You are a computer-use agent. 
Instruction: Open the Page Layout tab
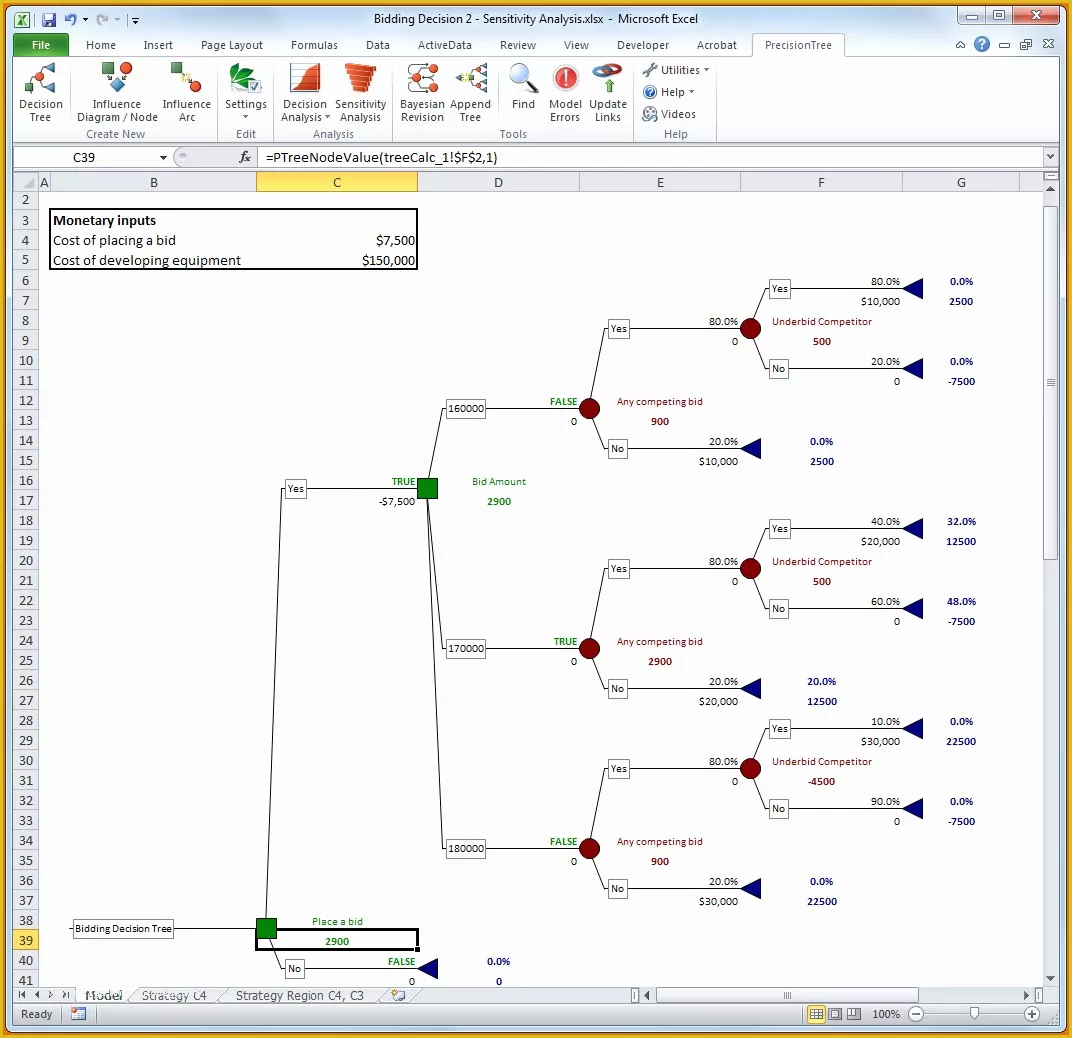[232, 45]
